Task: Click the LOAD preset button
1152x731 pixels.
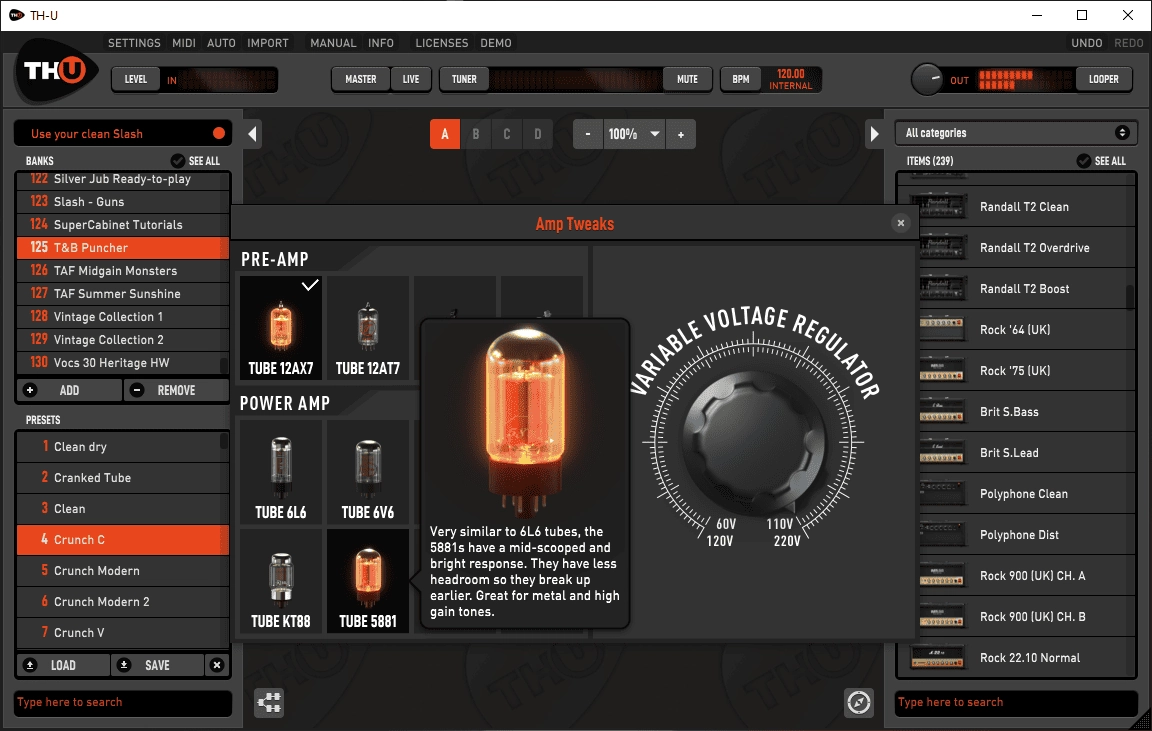Action: [x=63, y=665]
